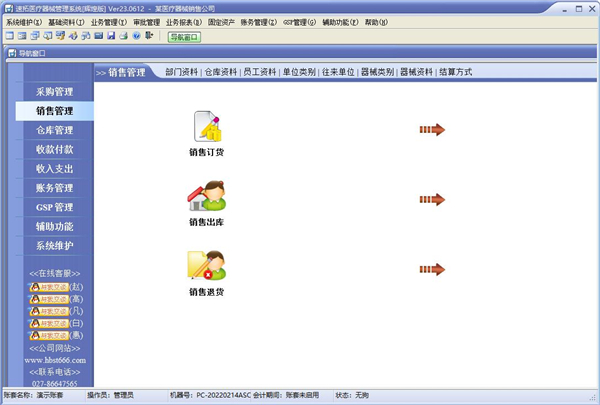Image resolution: width=600 pixels, height=405 pixels.
Task: Open the 仓库资料 link
Action: click(x=221, y=72)
